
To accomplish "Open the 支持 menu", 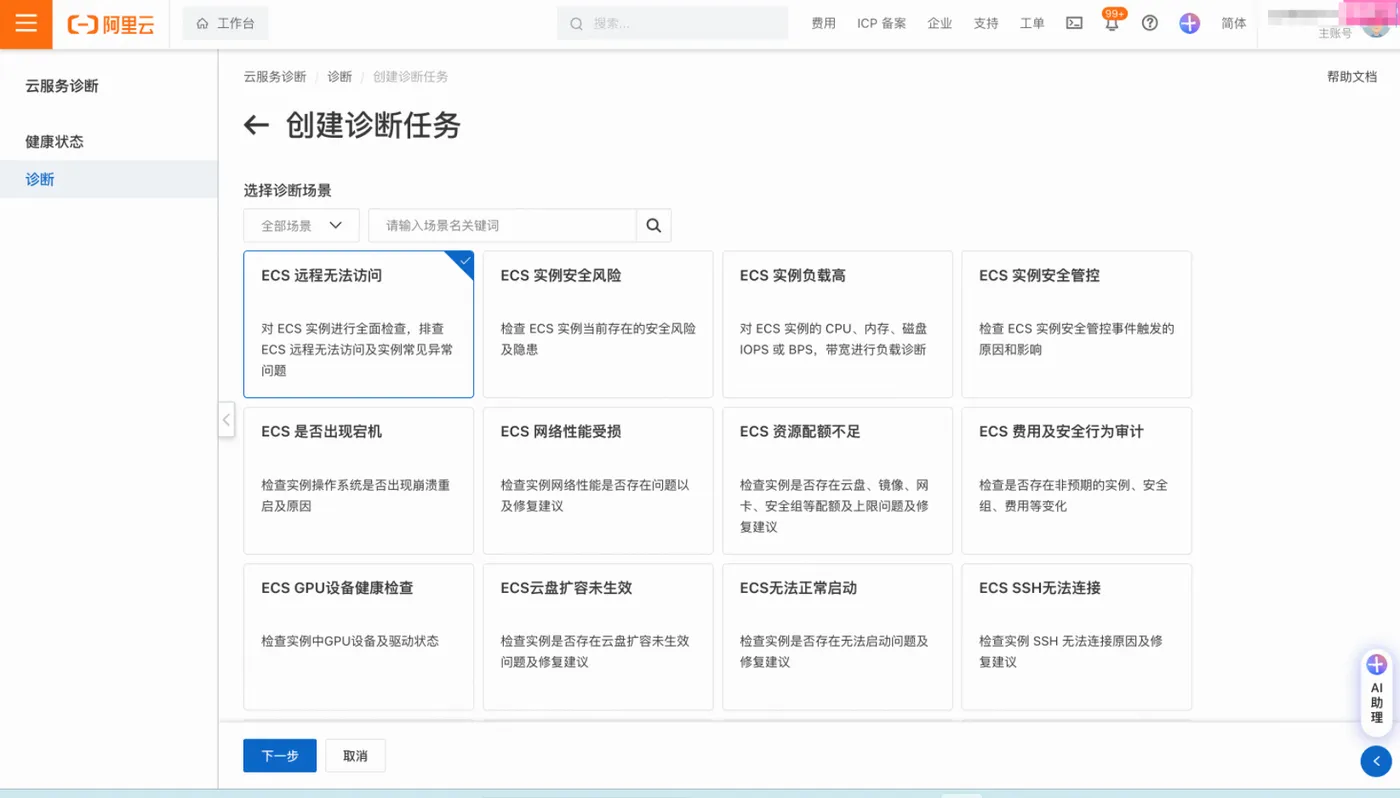I will (986, 23).
